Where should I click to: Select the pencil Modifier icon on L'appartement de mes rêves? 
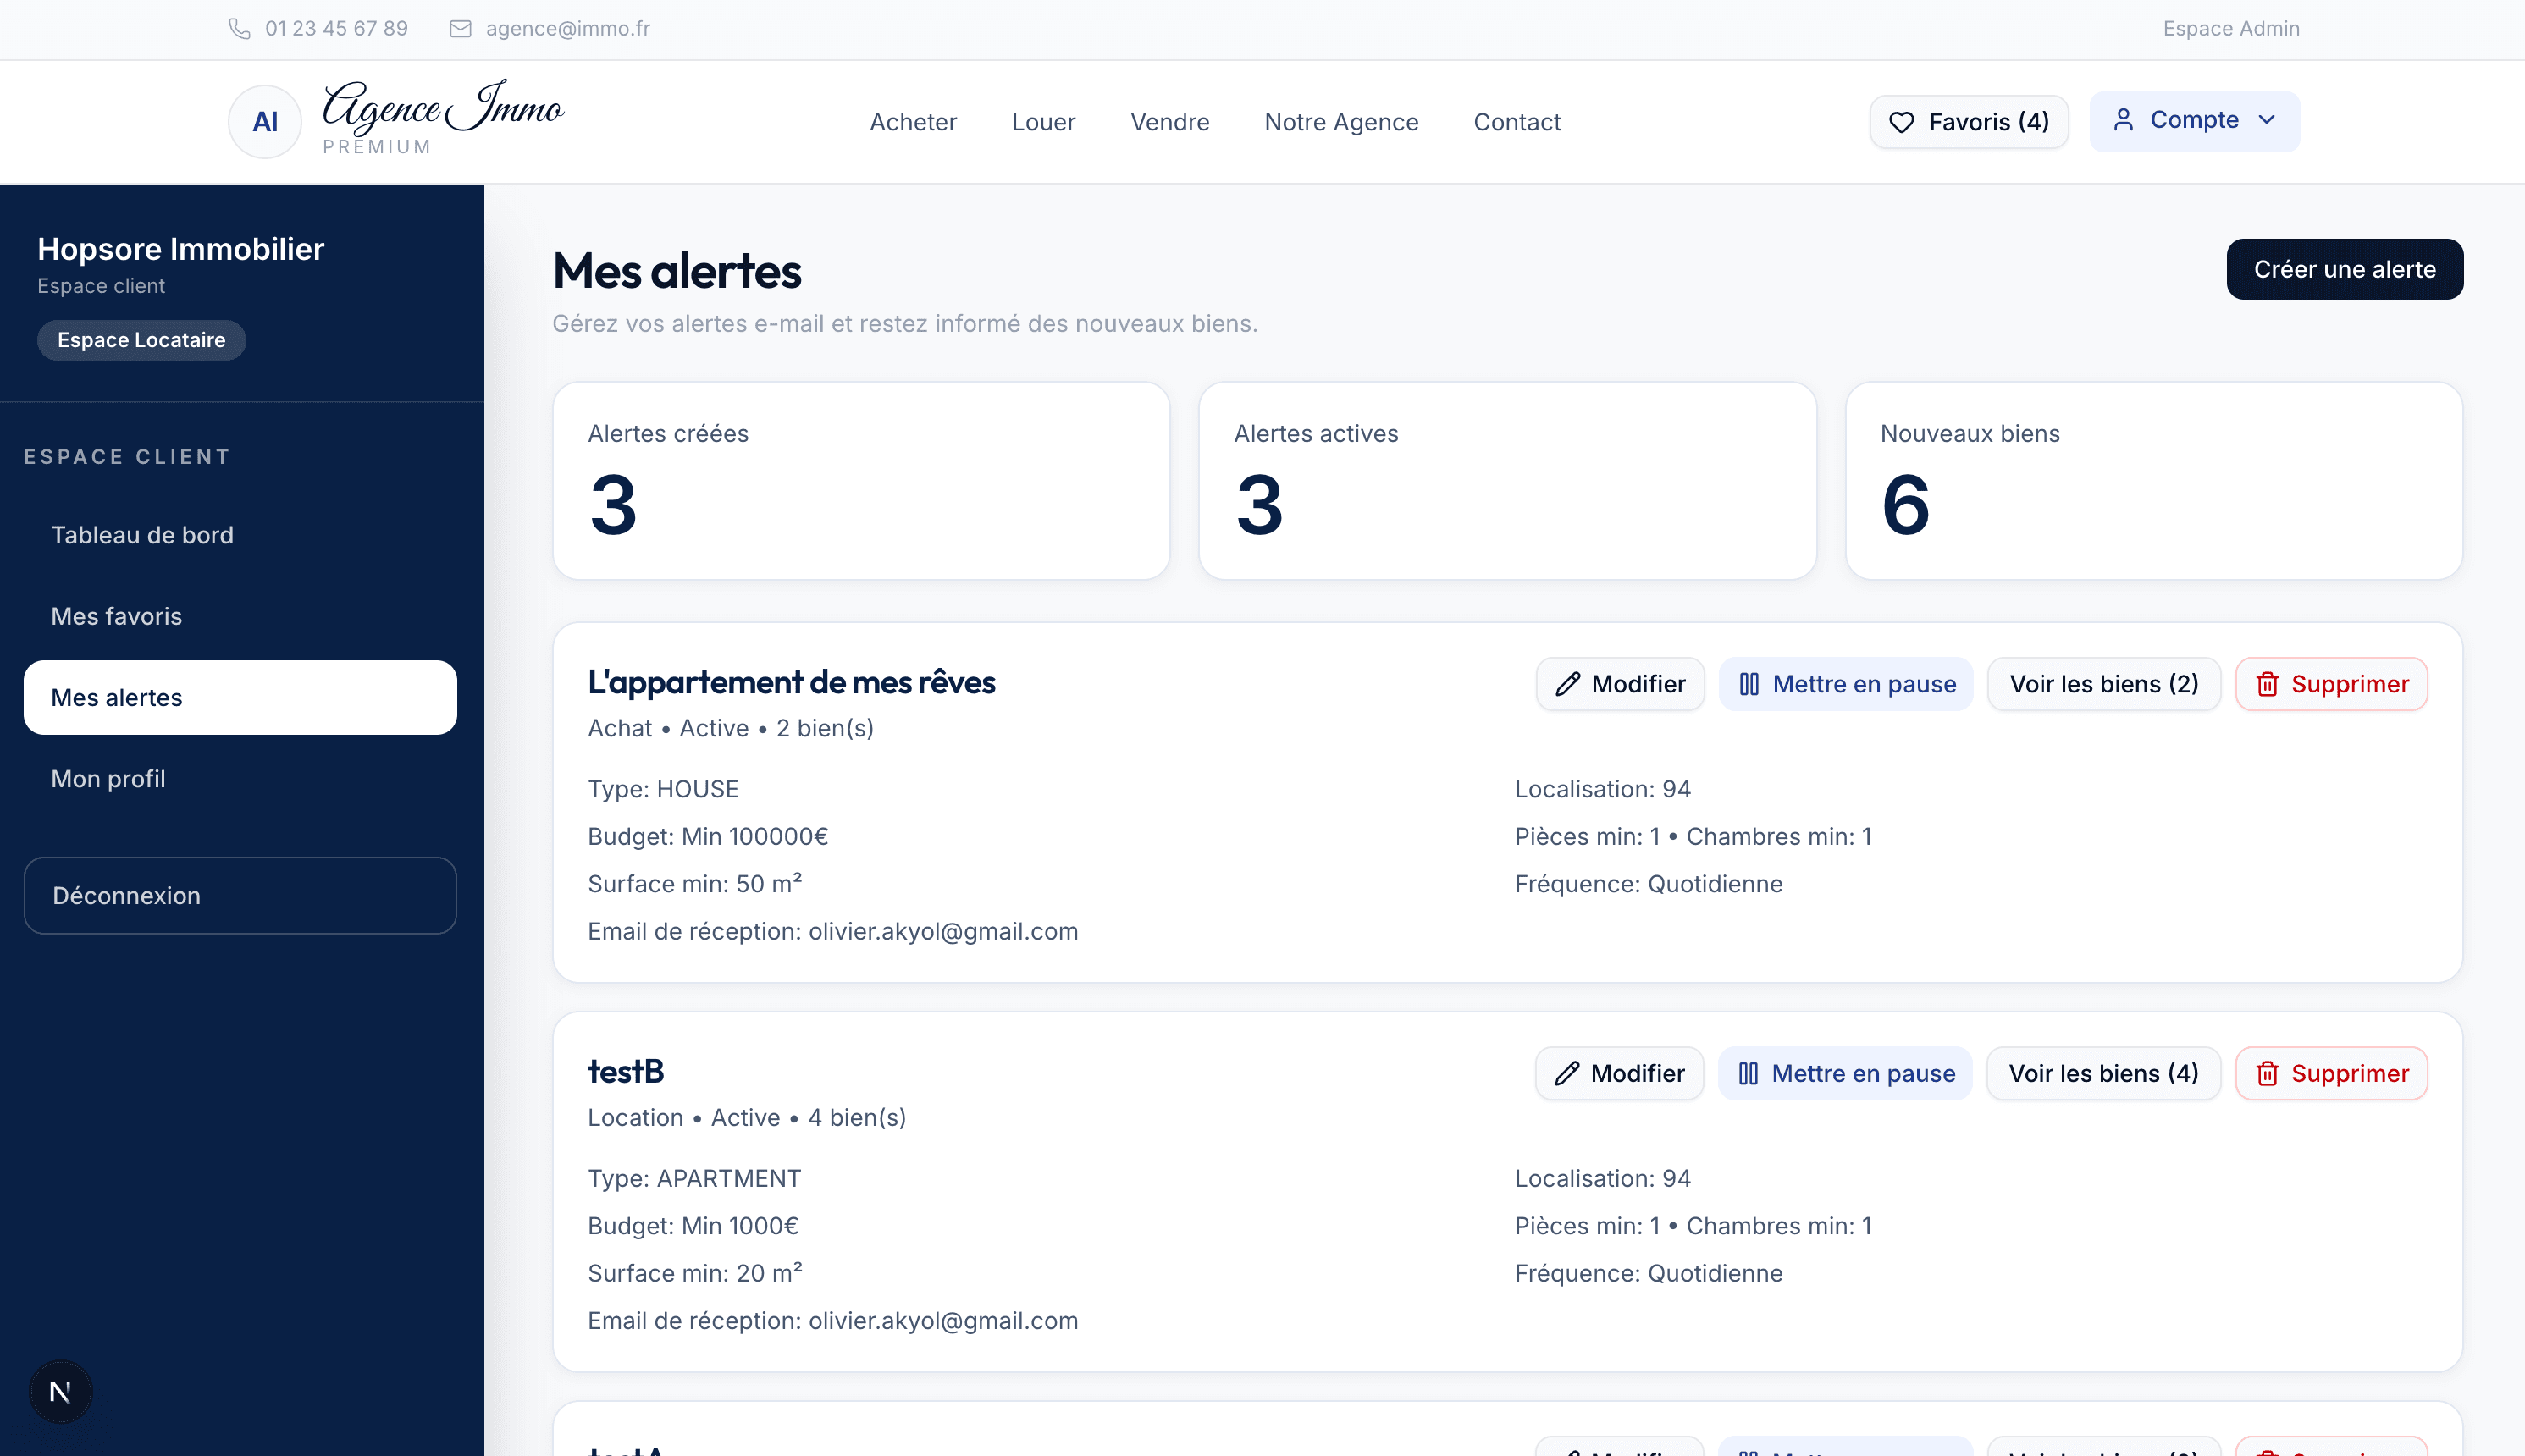pos(1568,684)
